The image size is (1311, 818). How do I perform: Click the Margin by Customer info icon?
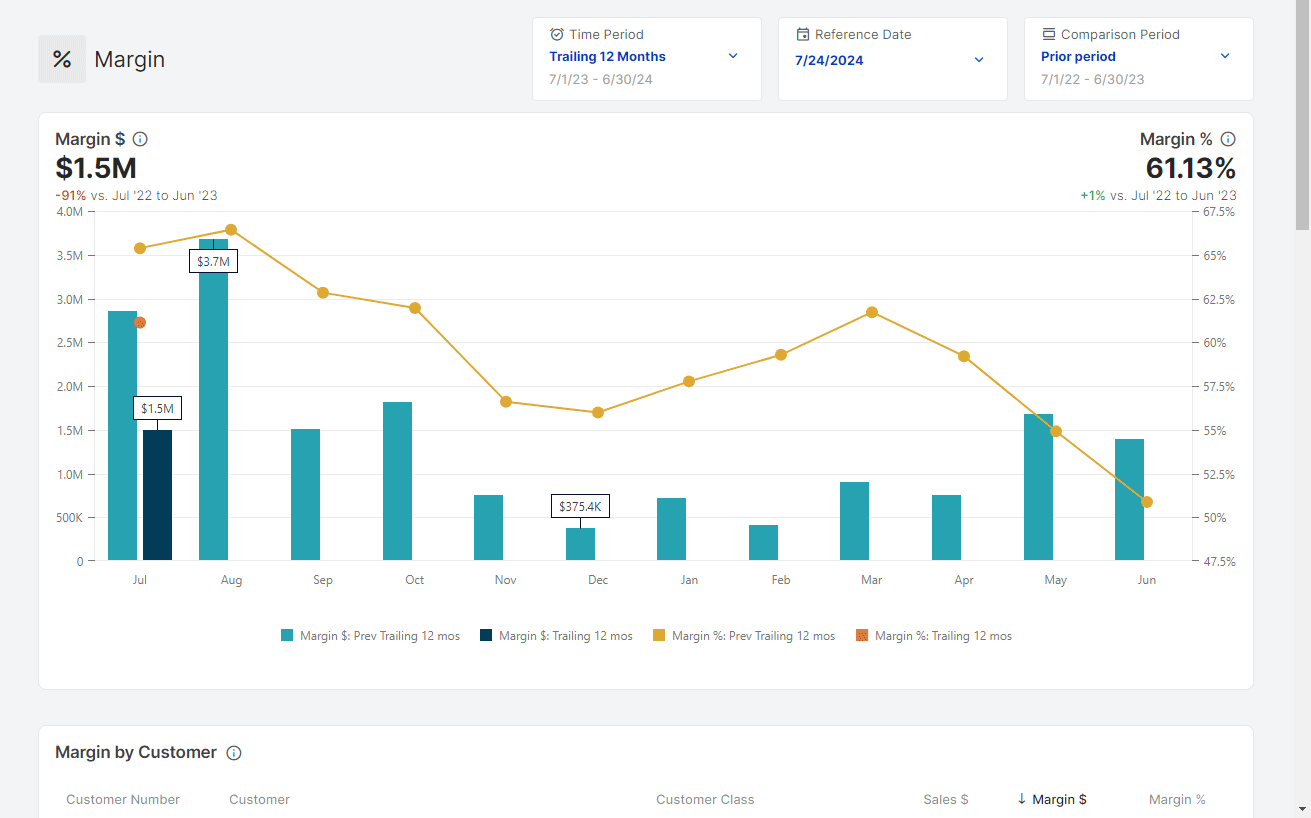point(234,753)
